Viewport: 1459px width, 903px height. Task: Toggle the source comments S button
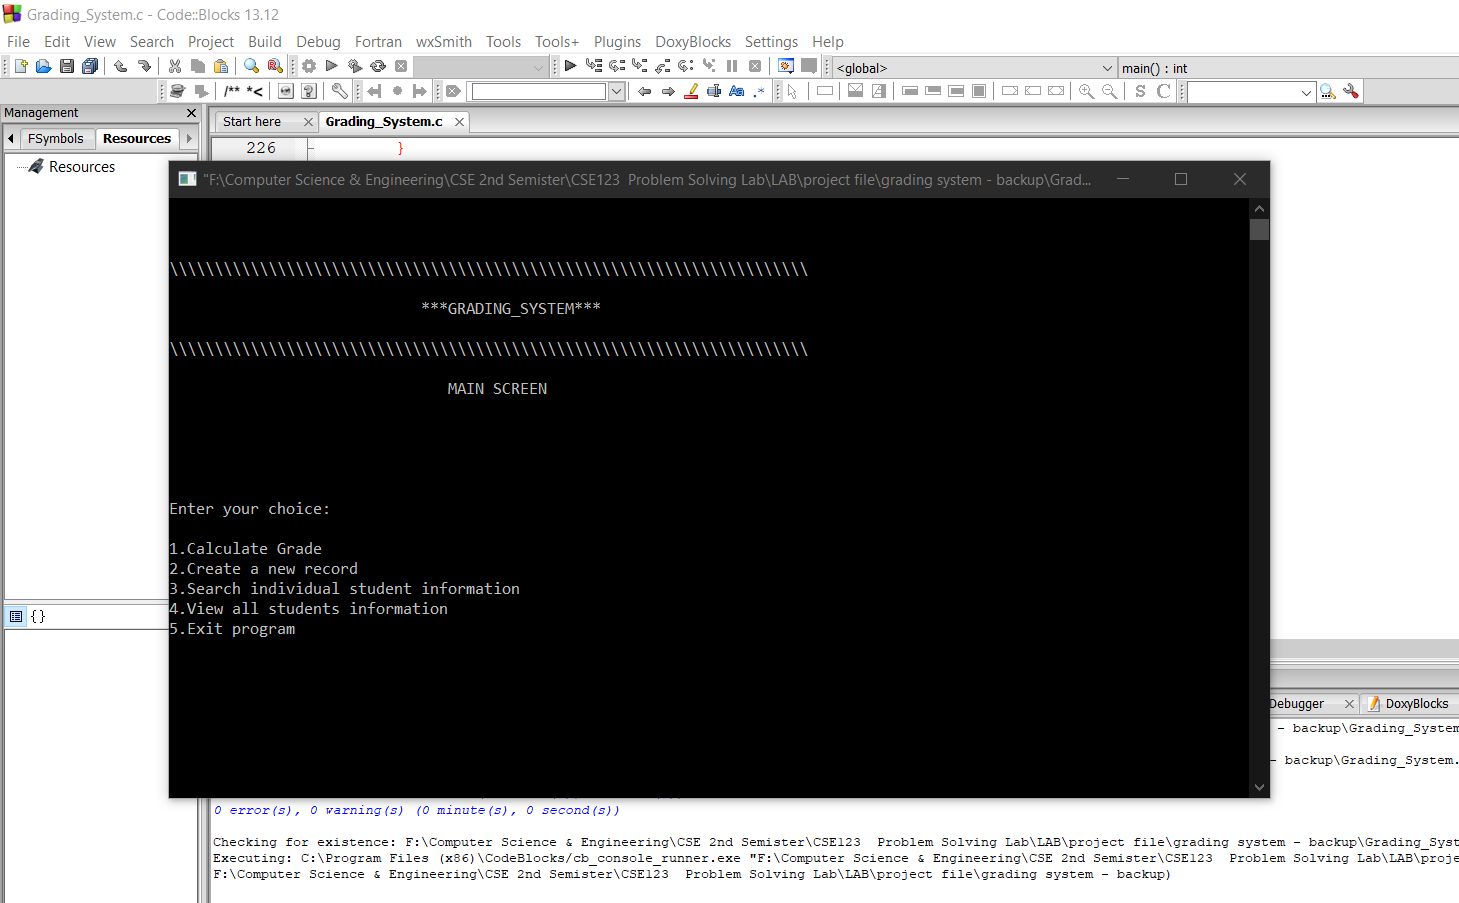(x=1140, y=91)
